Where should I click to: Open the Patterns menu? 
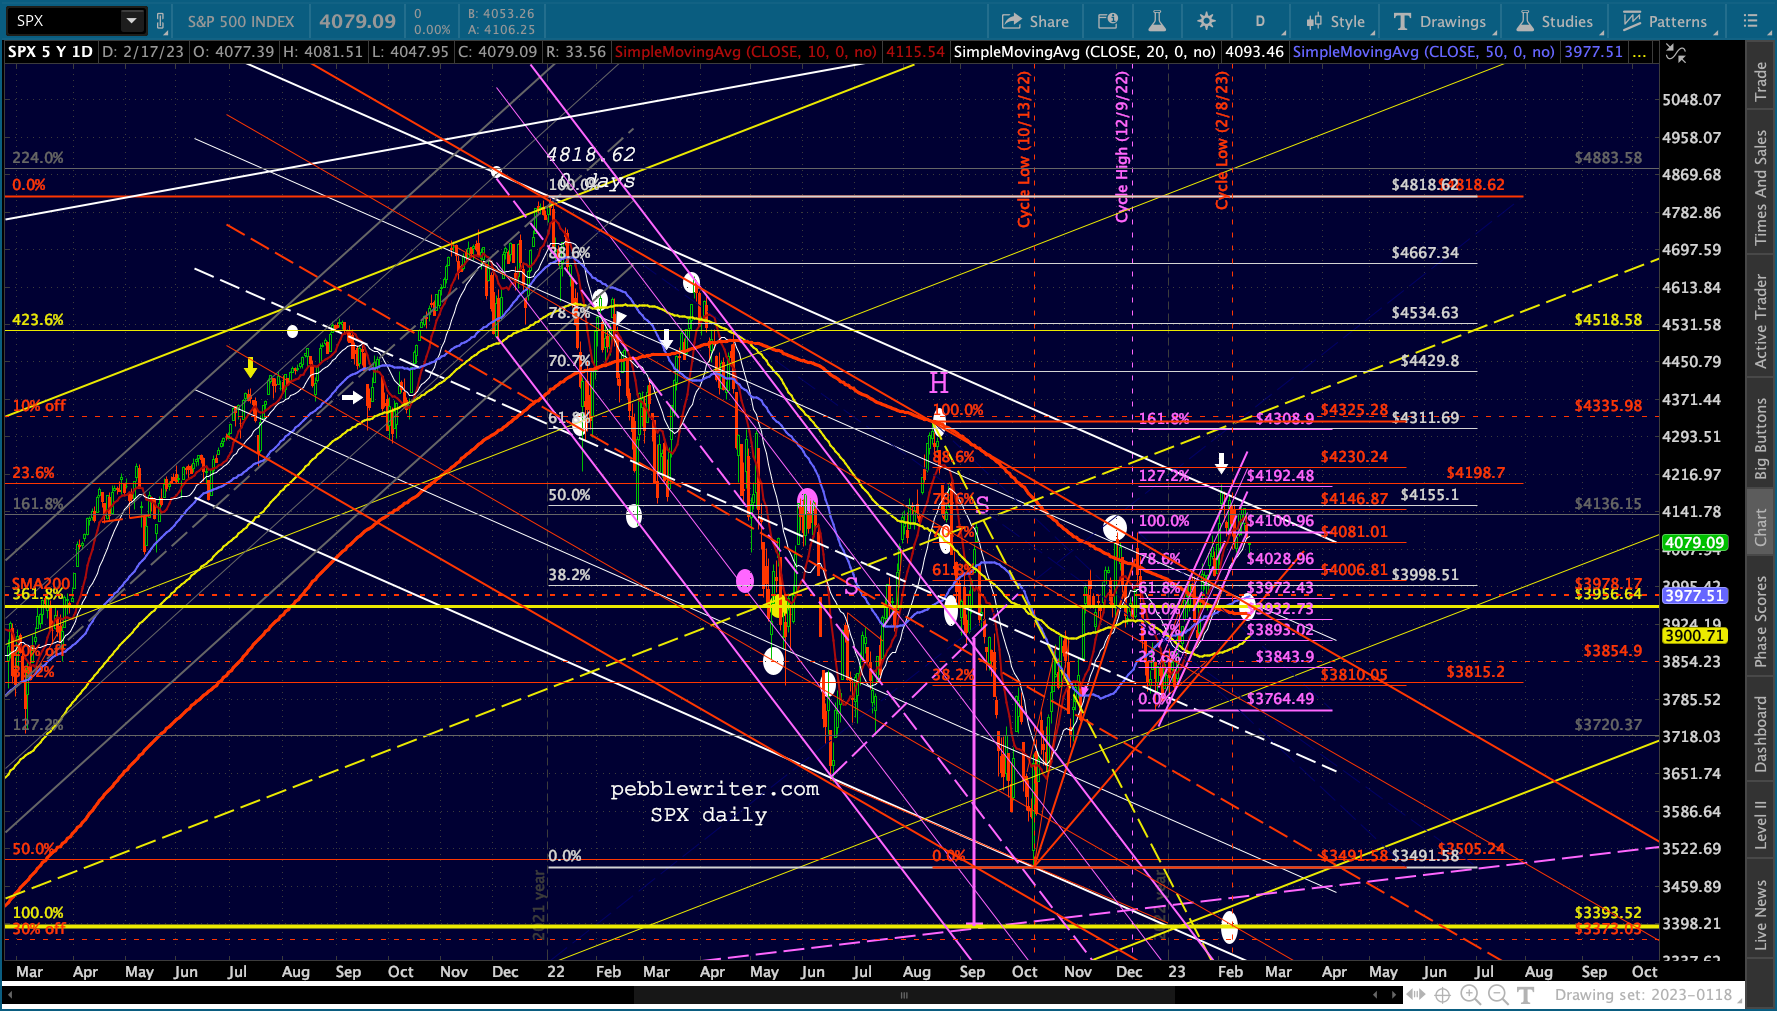pyautogui.click(x=1665, y=21)
